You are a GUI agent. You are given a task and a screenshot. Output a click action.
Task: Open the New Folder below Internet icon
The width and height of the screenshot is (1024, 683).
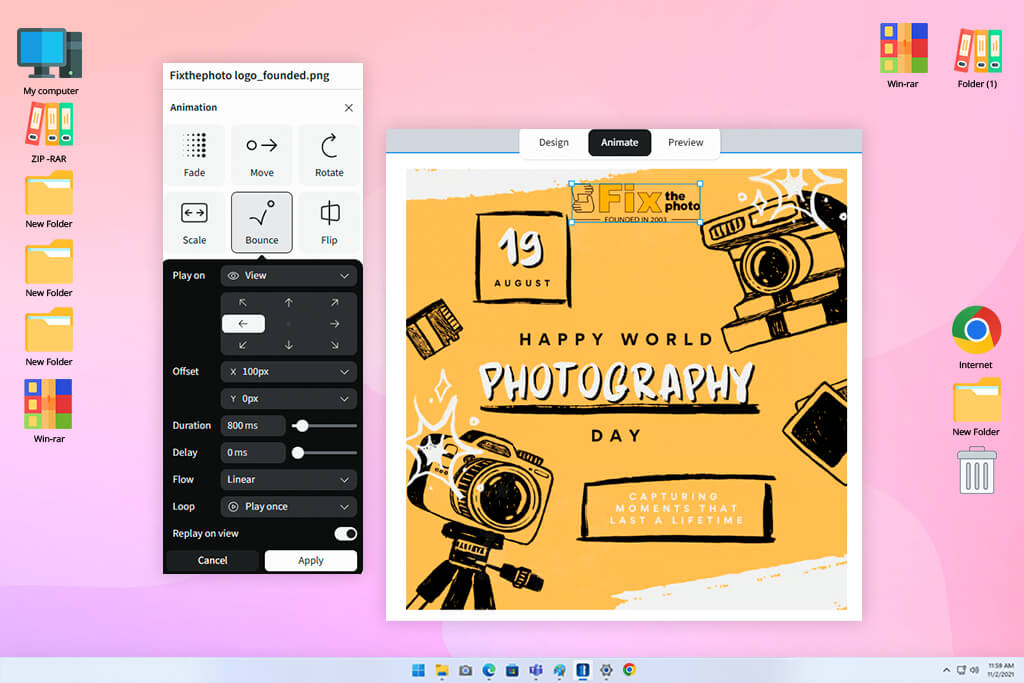click(x=976, y=407)
